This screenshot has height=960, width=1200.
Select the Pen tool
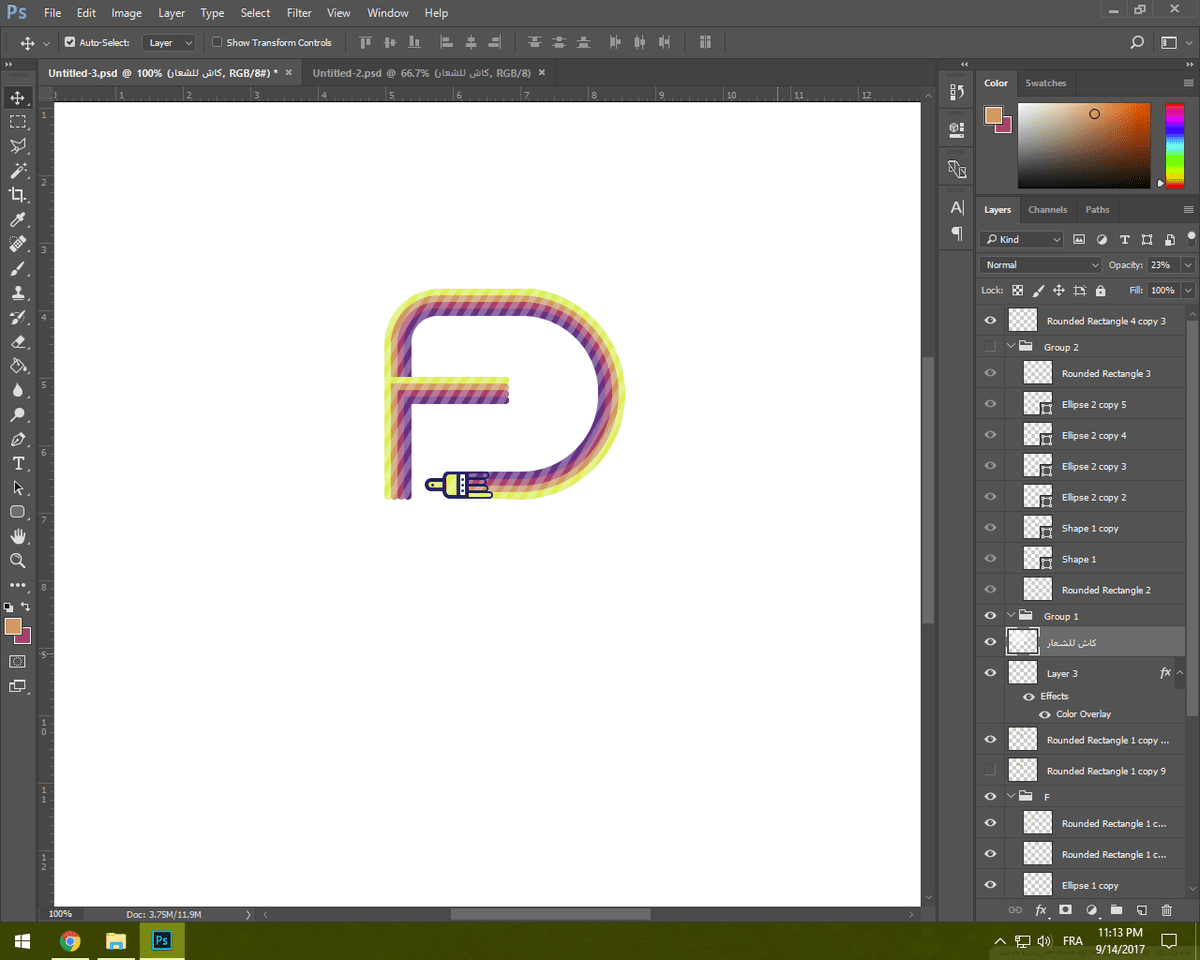coord(17,440)
